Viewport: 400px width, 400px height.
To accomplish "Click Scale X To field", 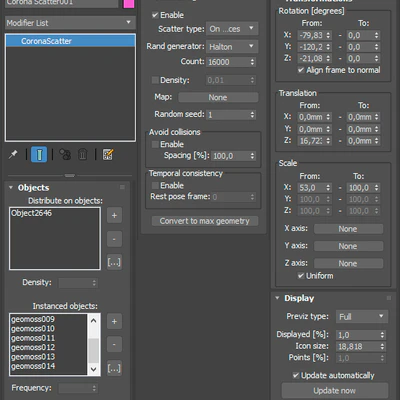I will 360,188.
